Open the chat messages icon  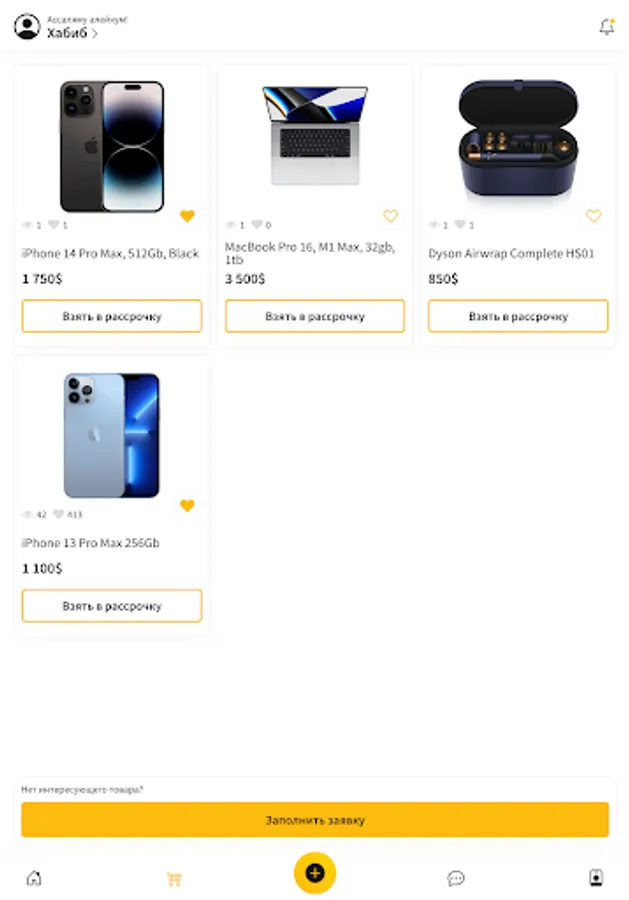tap(456, 878)
